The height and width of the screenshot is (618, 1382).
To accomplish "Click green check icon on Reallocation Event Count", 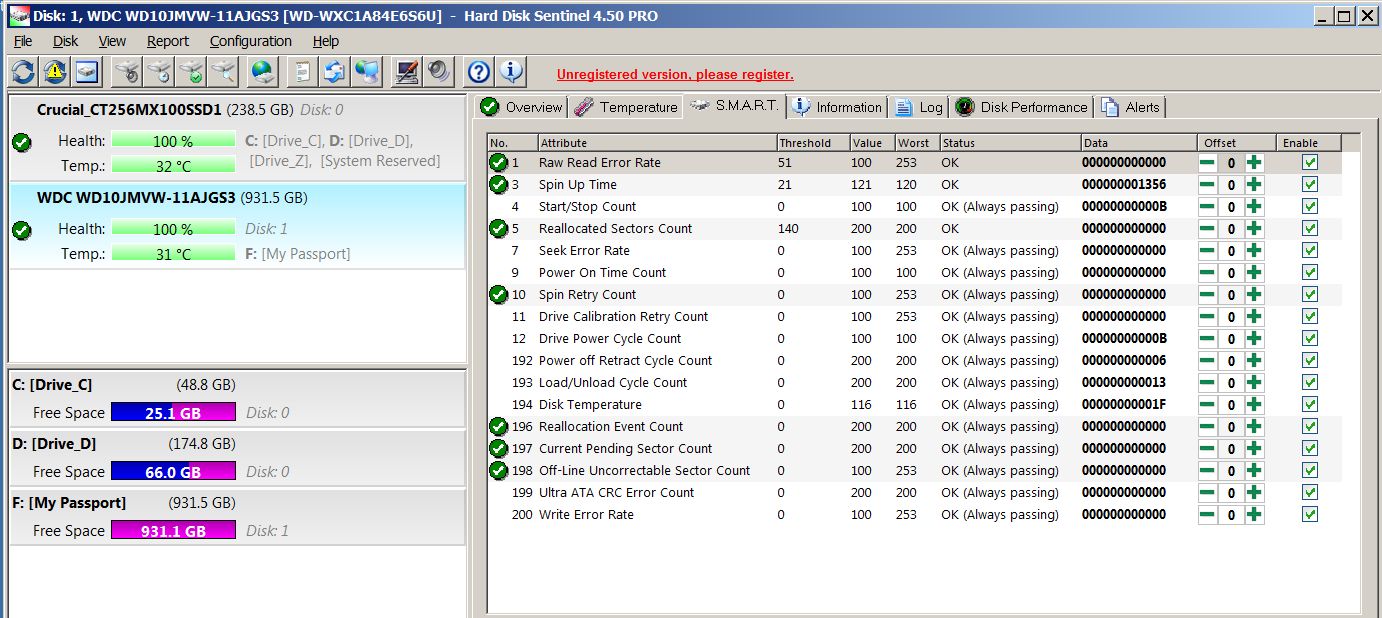I will tap(498, 426).
